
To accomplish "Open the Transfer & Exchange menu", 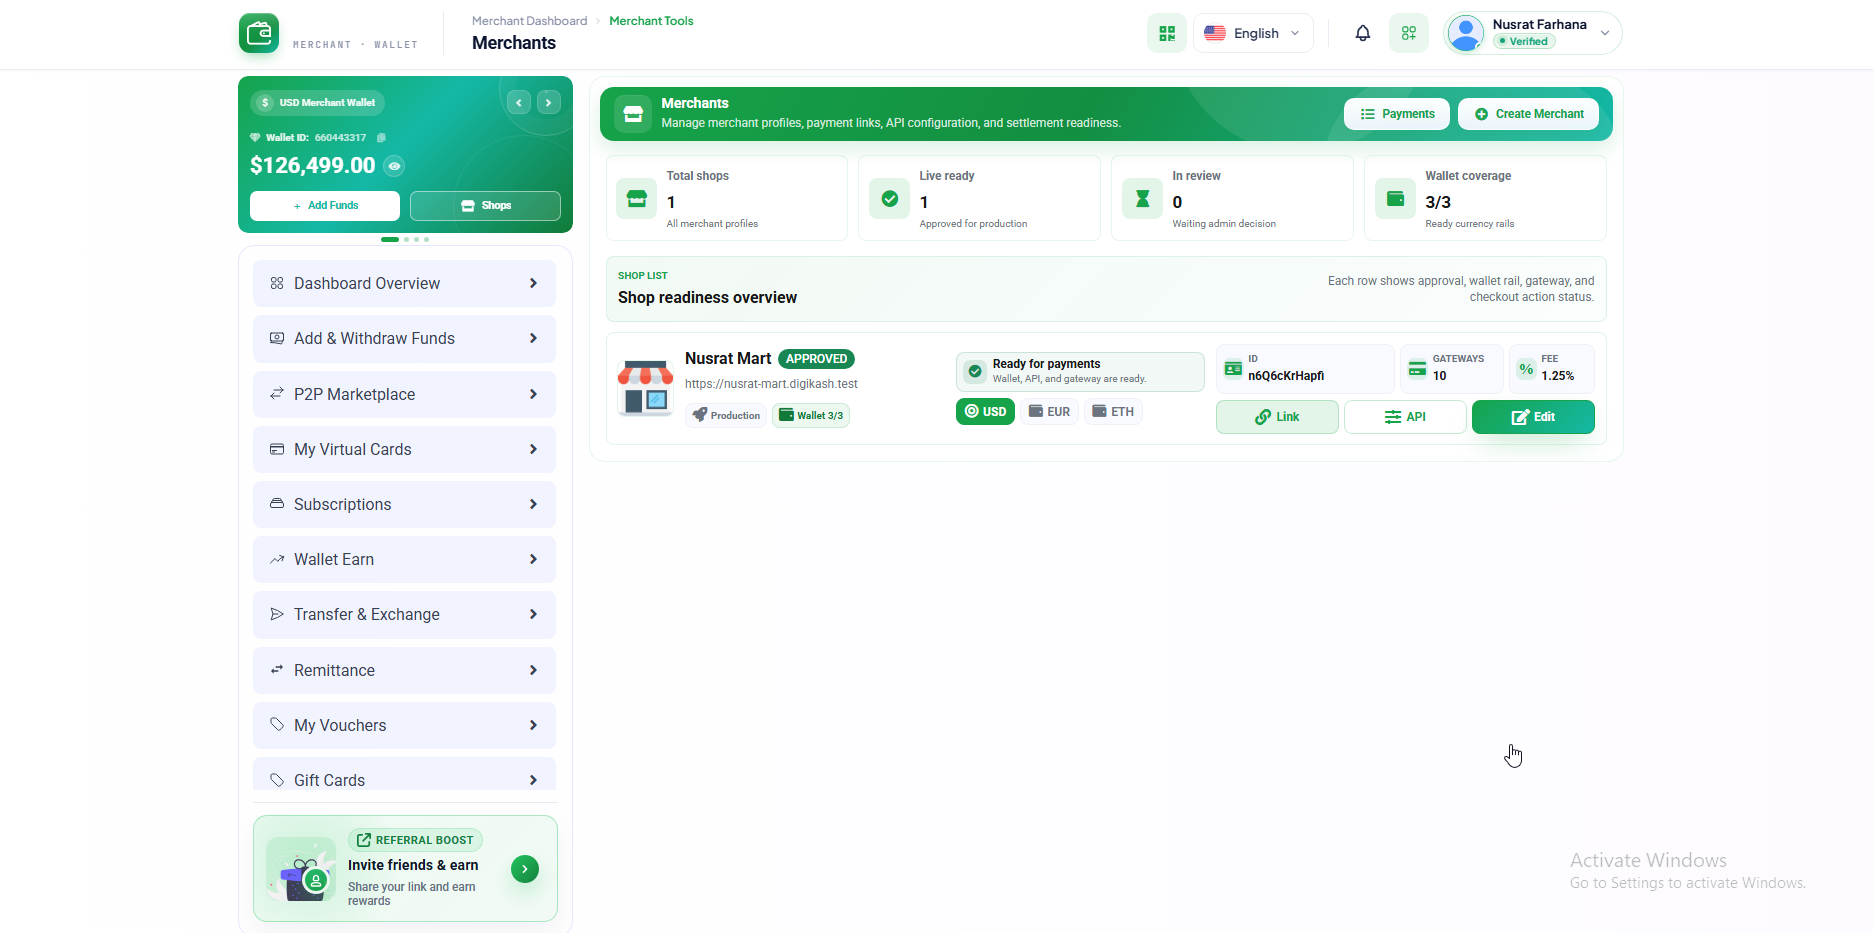I will (x=404, y=615).
